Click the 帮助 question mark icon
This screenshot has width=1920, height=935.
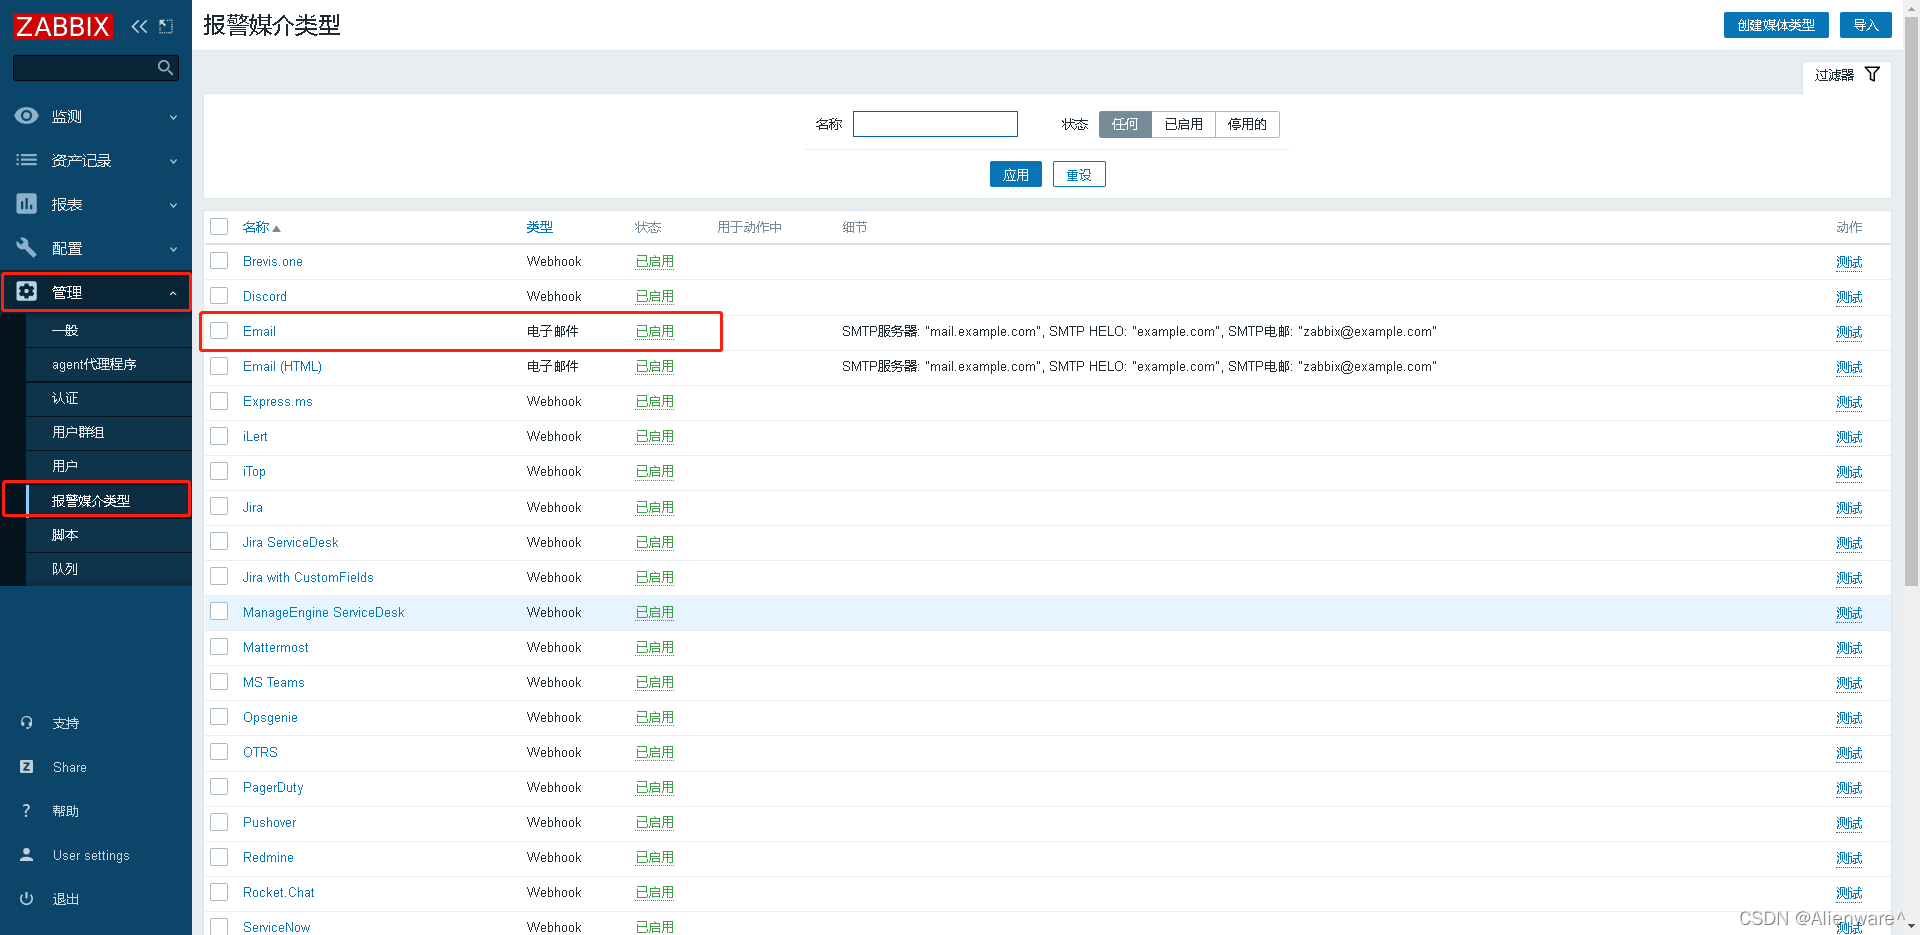click(27, 811)
